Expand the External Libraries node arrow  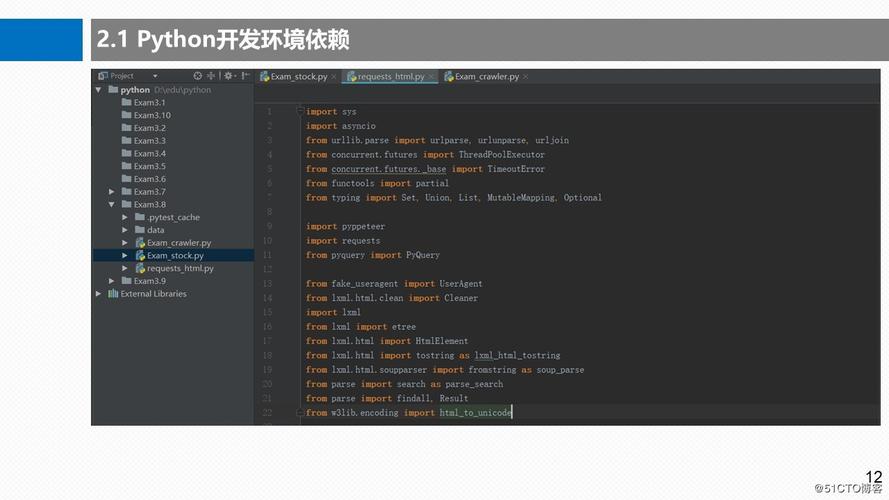point(99,294)
